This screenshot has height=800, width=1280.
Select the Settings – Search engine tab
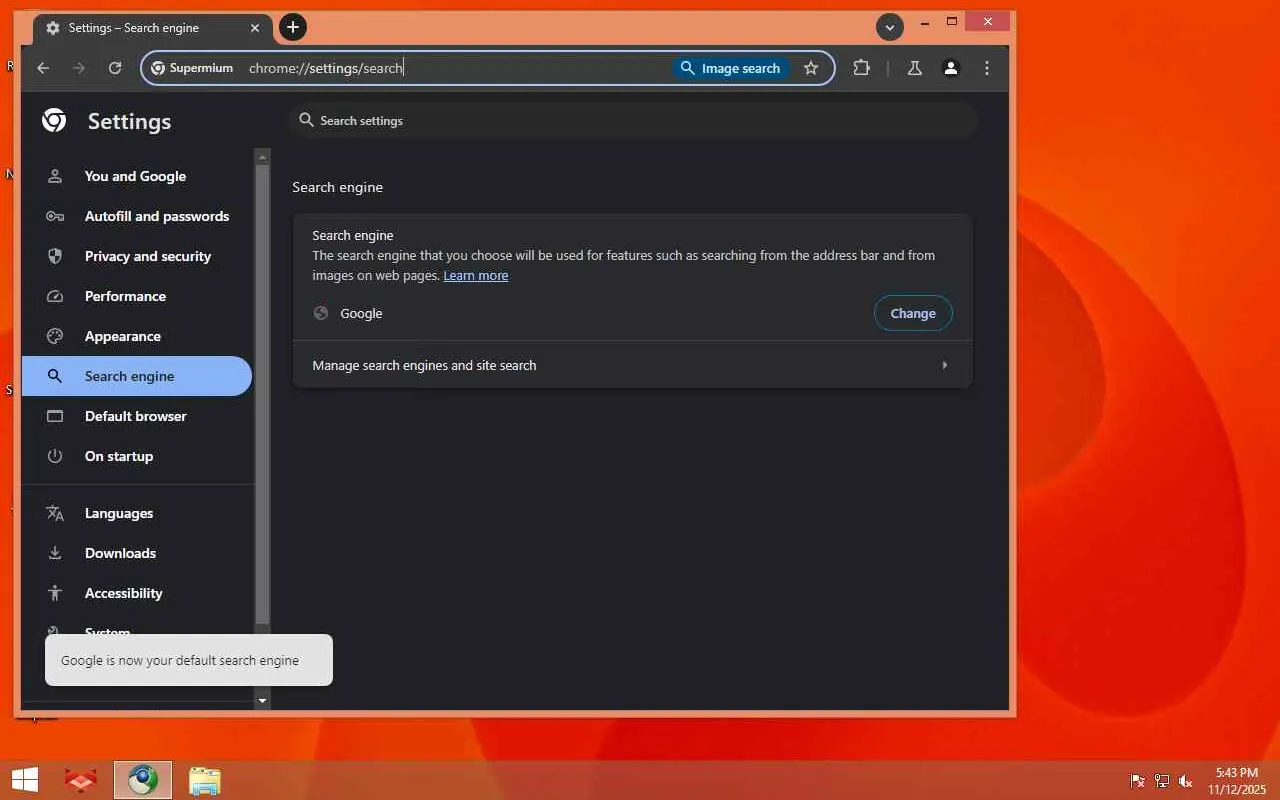[x=152, y=28]
